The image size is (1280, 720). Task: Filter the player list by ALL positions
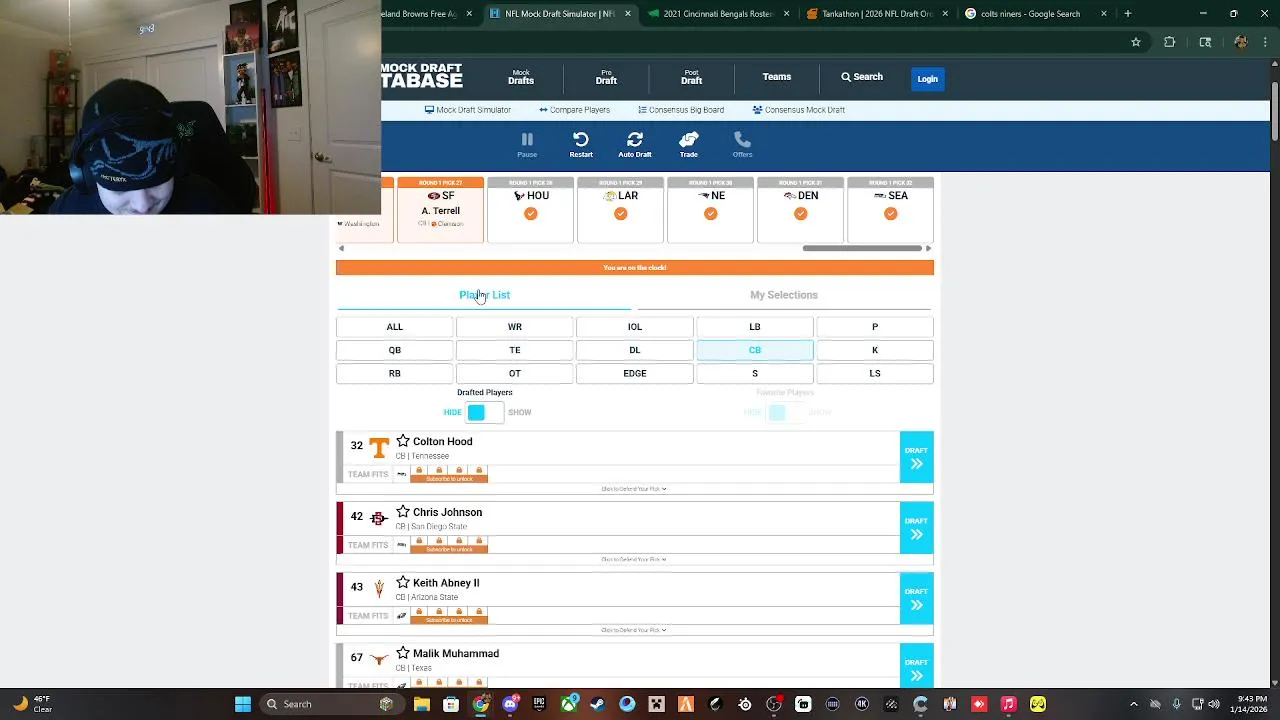tap(395, 327)
